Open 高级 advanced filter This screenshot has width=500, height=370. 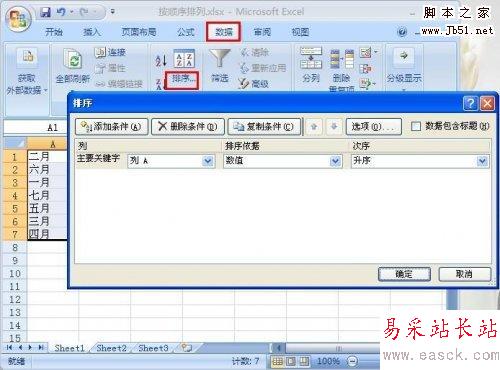pos(254,84)
